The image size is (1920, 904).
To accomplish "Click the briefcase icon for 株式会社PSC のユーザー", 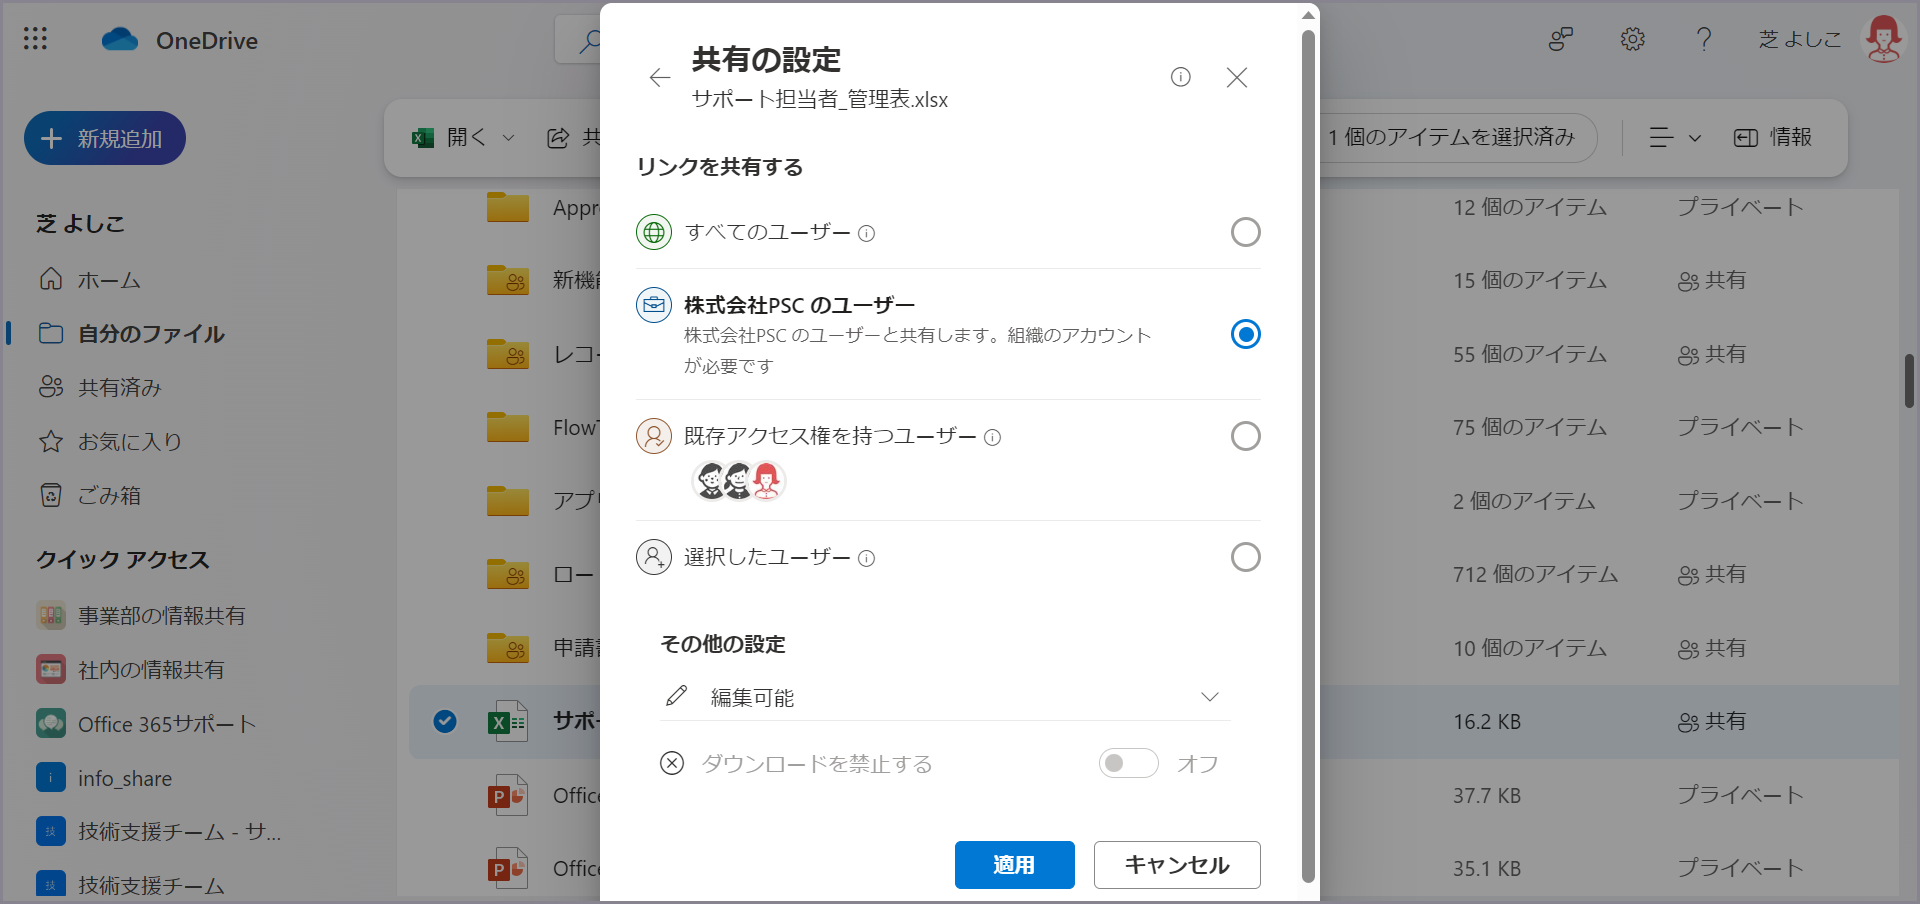I will point(654,305).
